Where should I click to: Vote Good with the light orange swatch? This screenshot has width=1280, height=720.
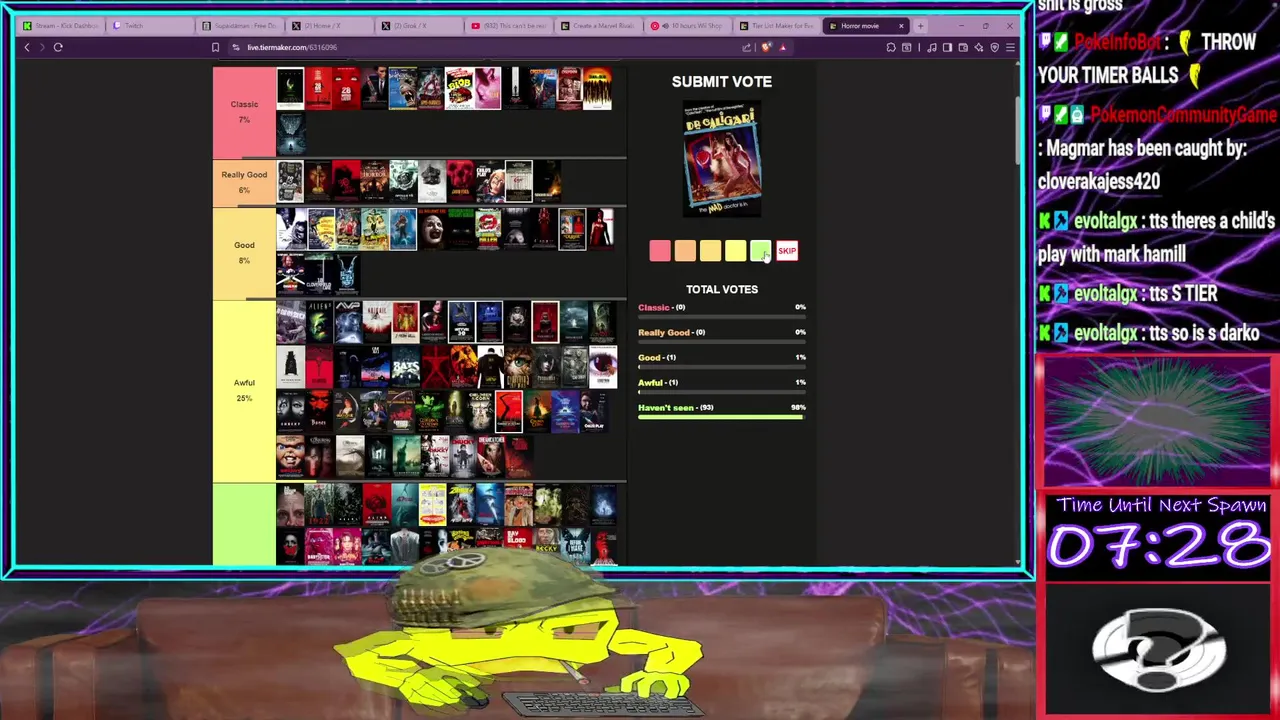[x=710, y=251]
